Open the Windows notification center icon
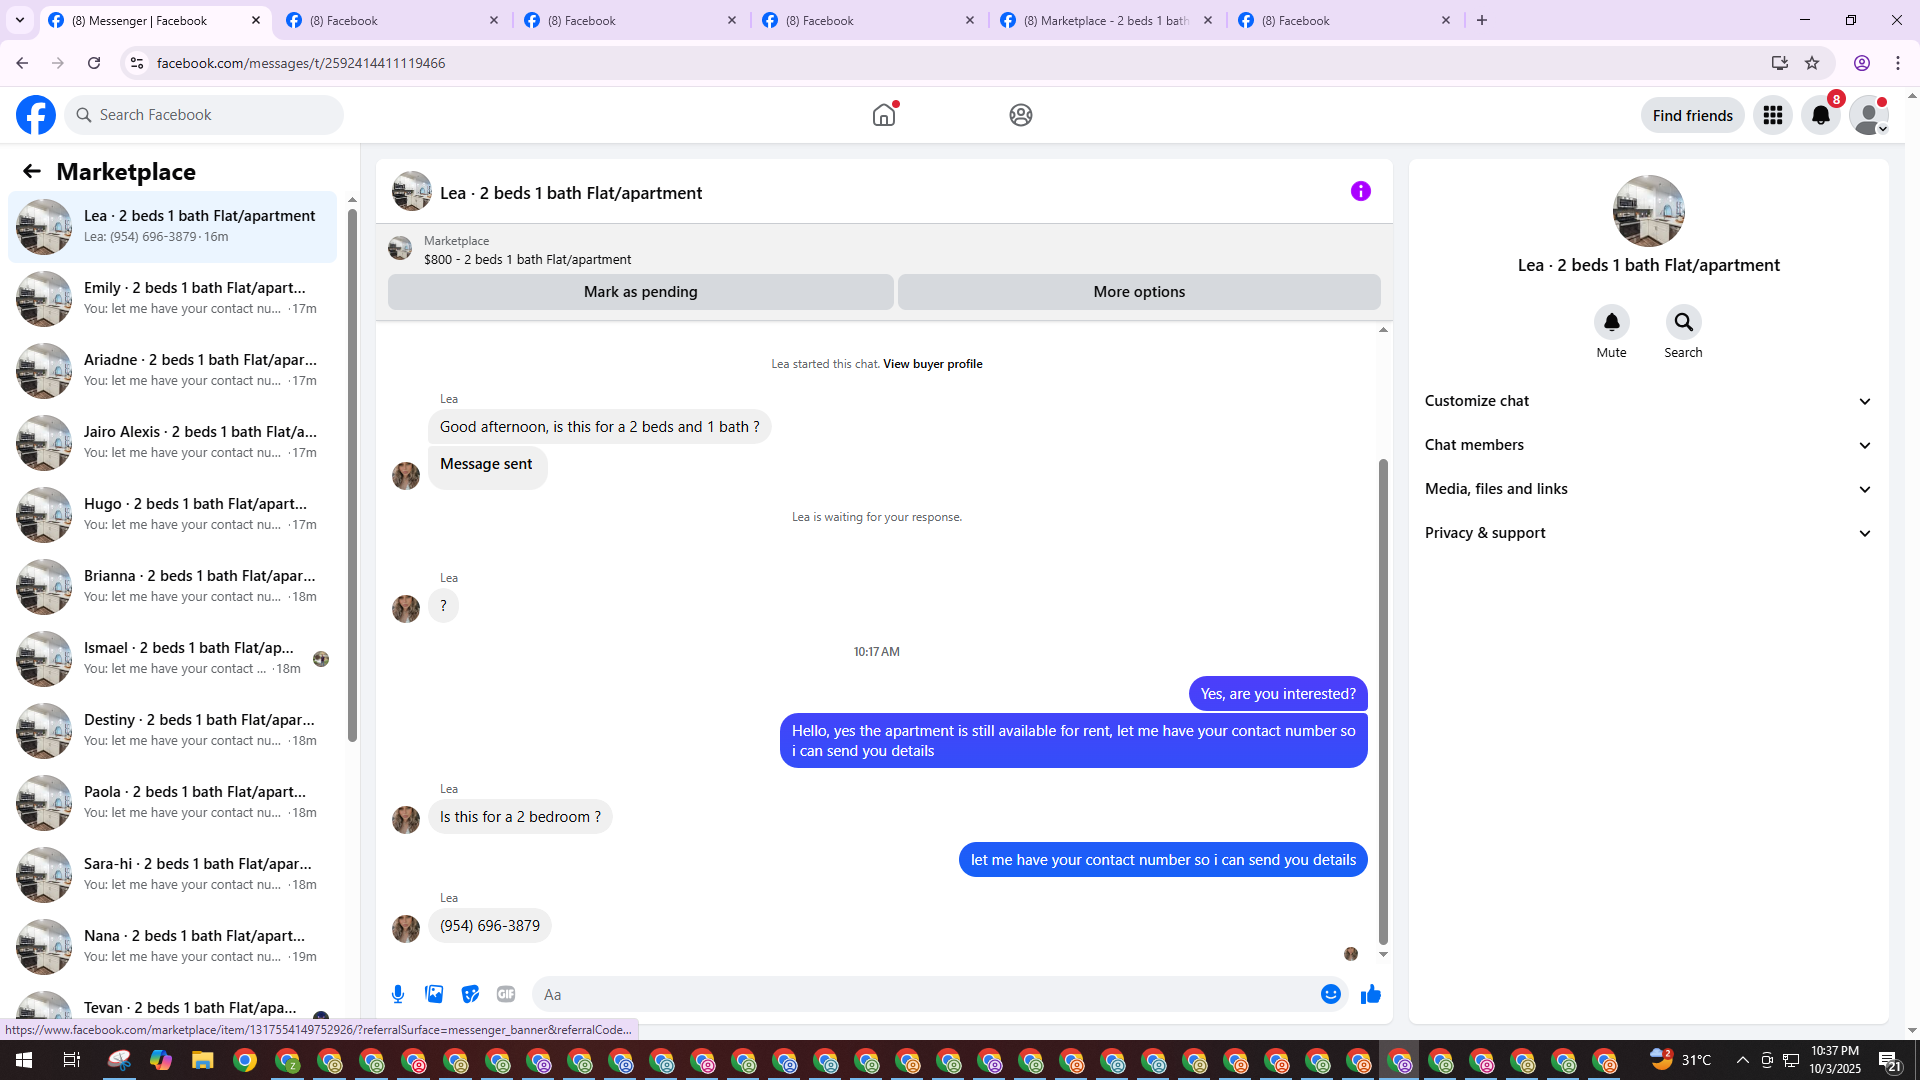This screenshot has width=1920, height=1080. click(1889, 1060)
